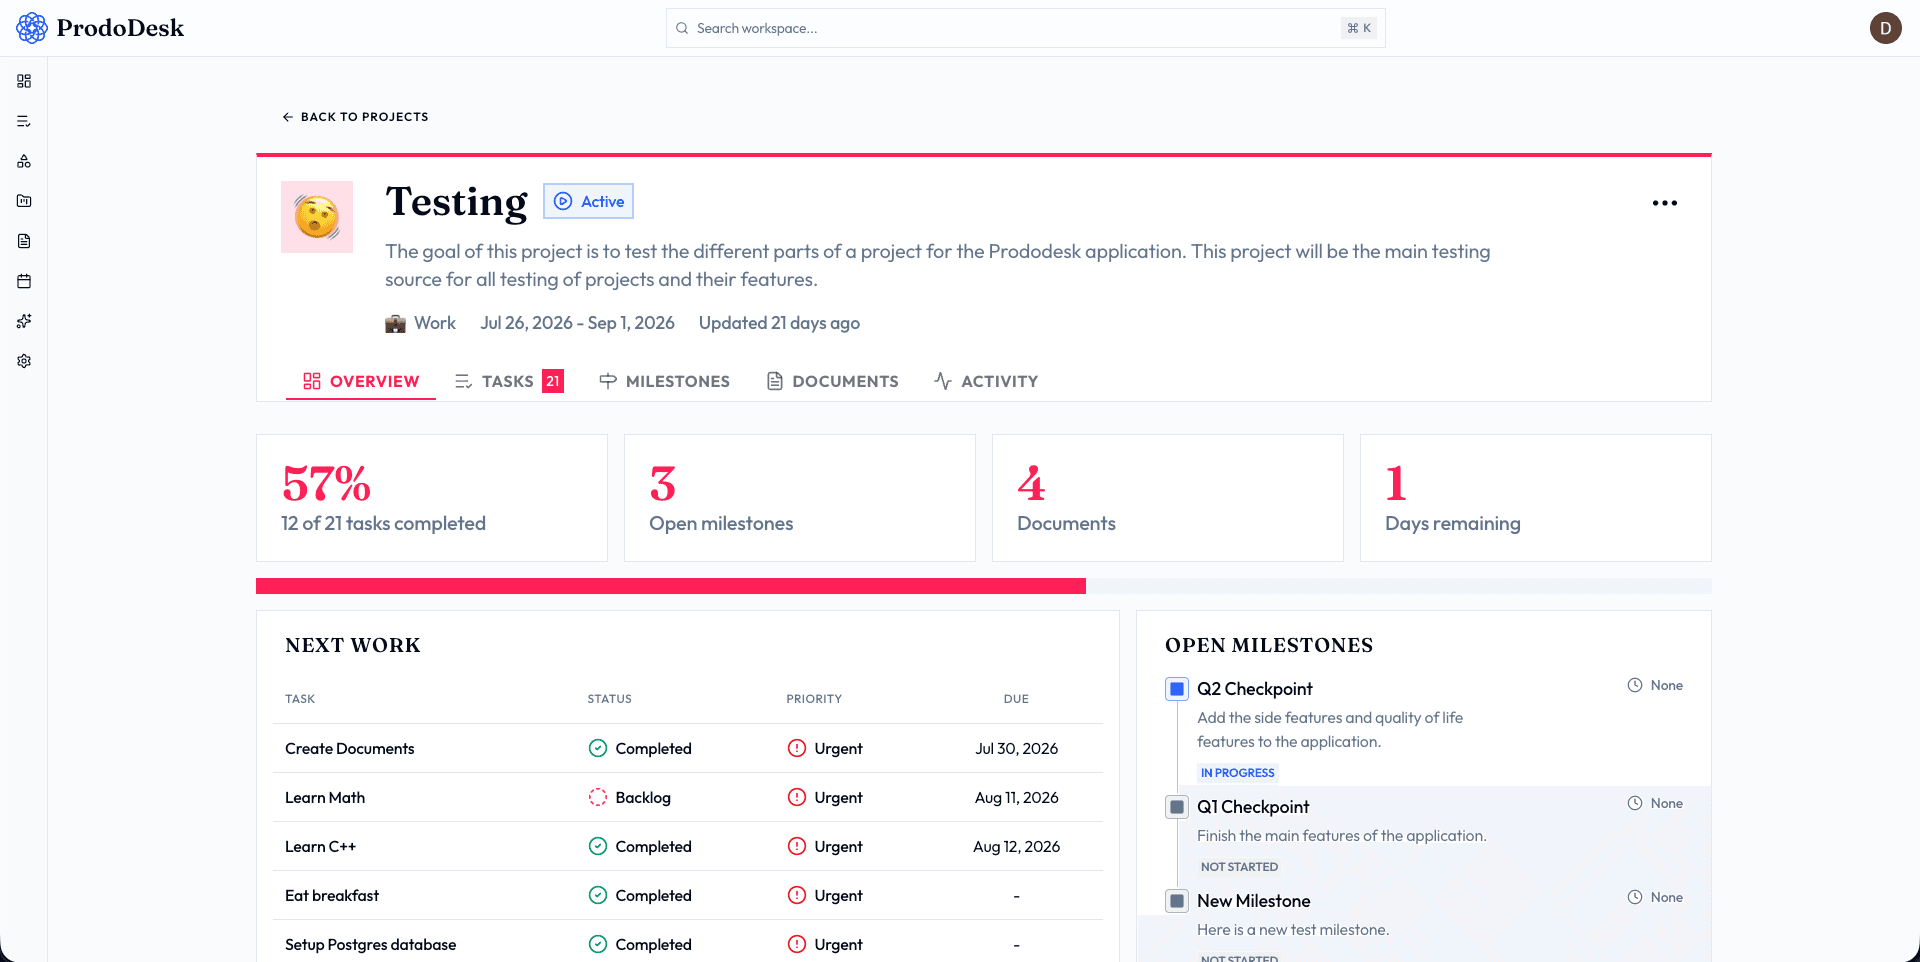This screenshot has width=1920, height=962.
Task: Toggle the Q1 Checkpoint milestone checkbox
Action: pos(1177,807)
